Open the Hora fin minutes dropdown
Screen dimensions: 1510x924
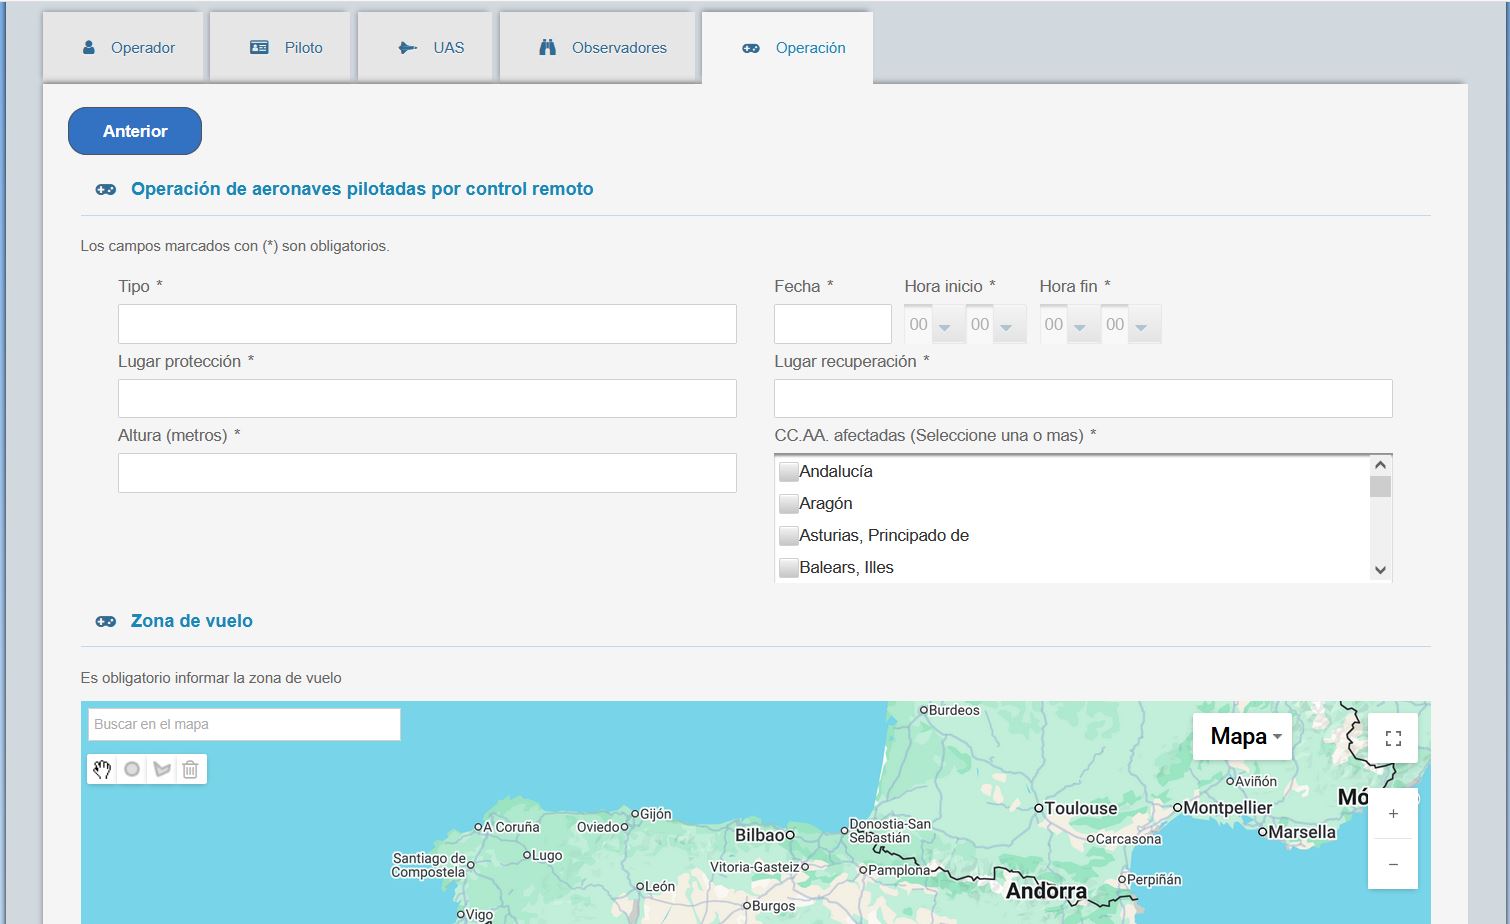click(x=1130, y=324)
